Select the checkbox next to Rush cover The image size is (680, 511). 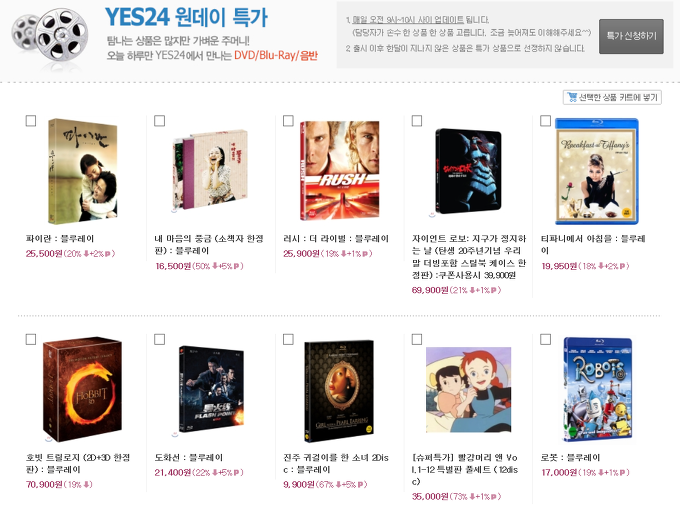point(288,121)
